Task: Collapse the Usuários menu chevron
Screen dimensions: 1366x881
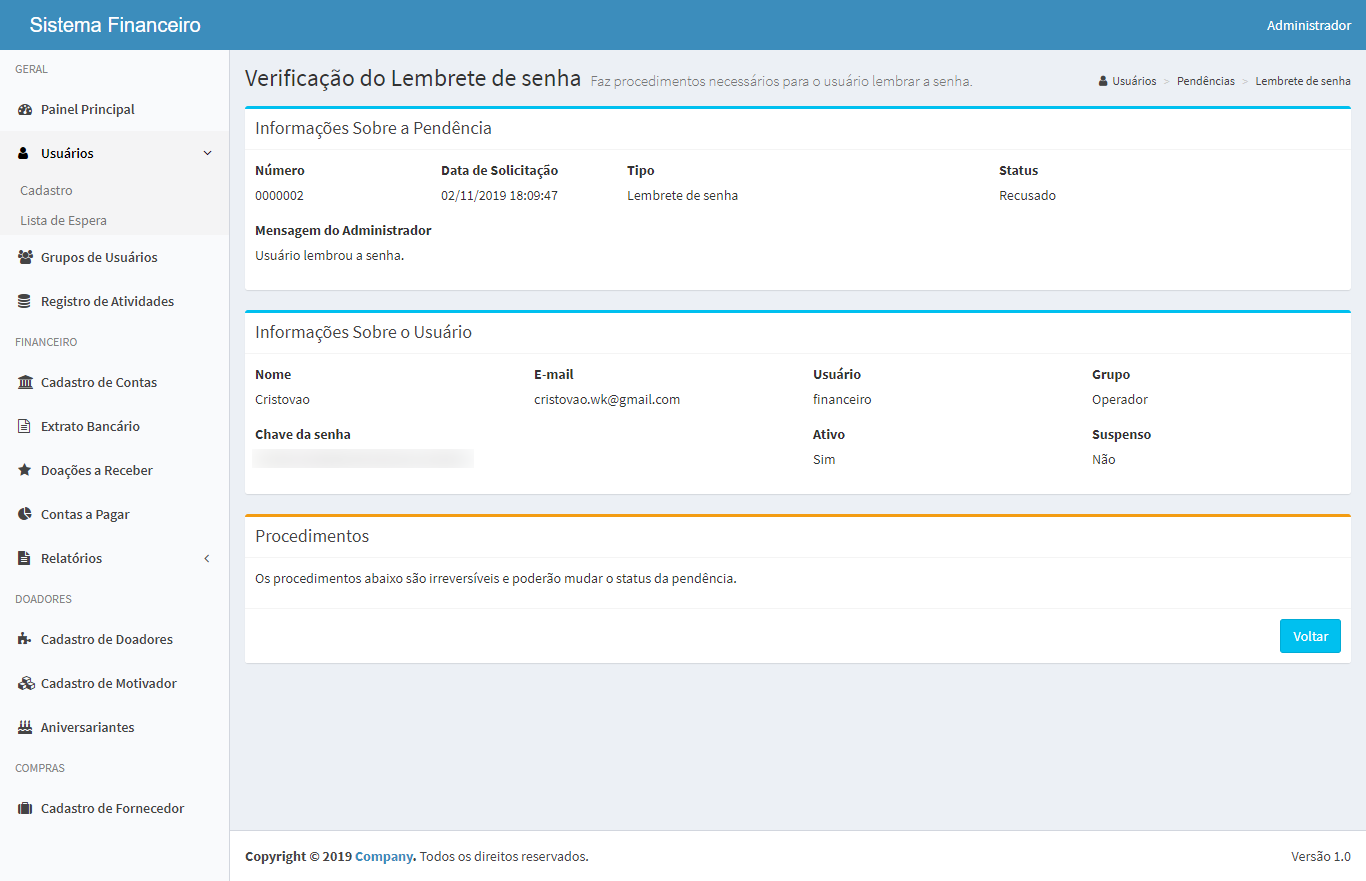Action: pyautogui.click(x=207, y=154)
